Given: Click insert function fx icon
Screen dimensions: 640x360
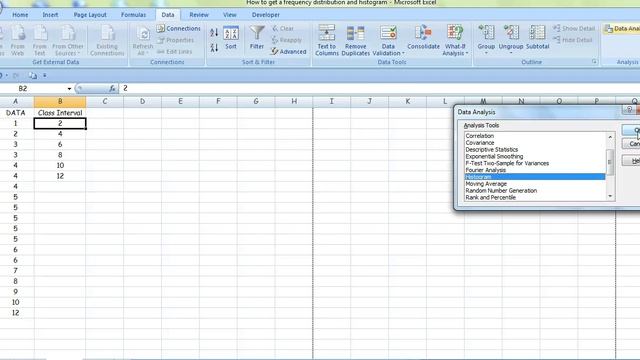Looking at the screenshot, I should tap(112, 89).
